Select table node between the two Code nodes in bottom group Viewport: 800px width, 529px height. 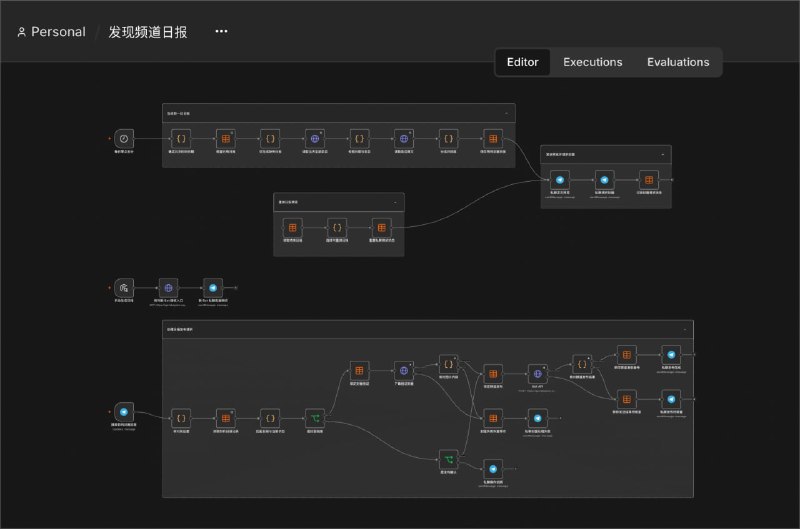pos(226,418)
